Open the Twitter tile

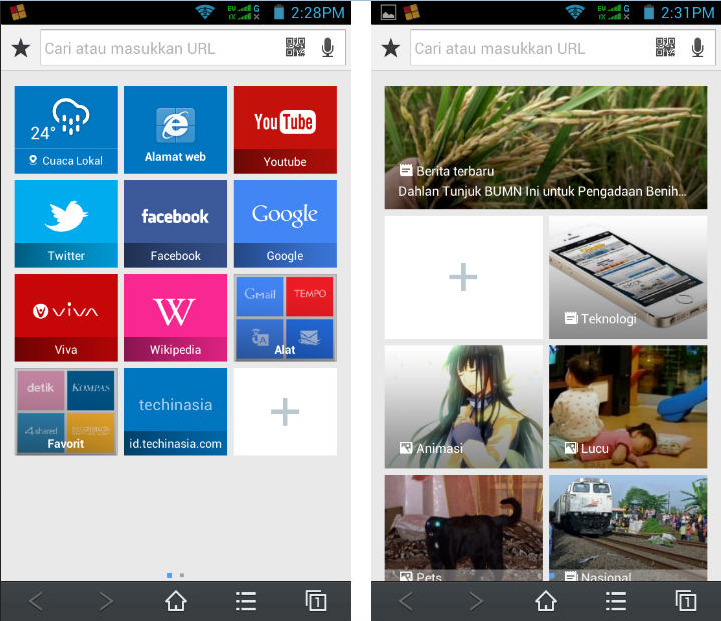click(66, 223)
